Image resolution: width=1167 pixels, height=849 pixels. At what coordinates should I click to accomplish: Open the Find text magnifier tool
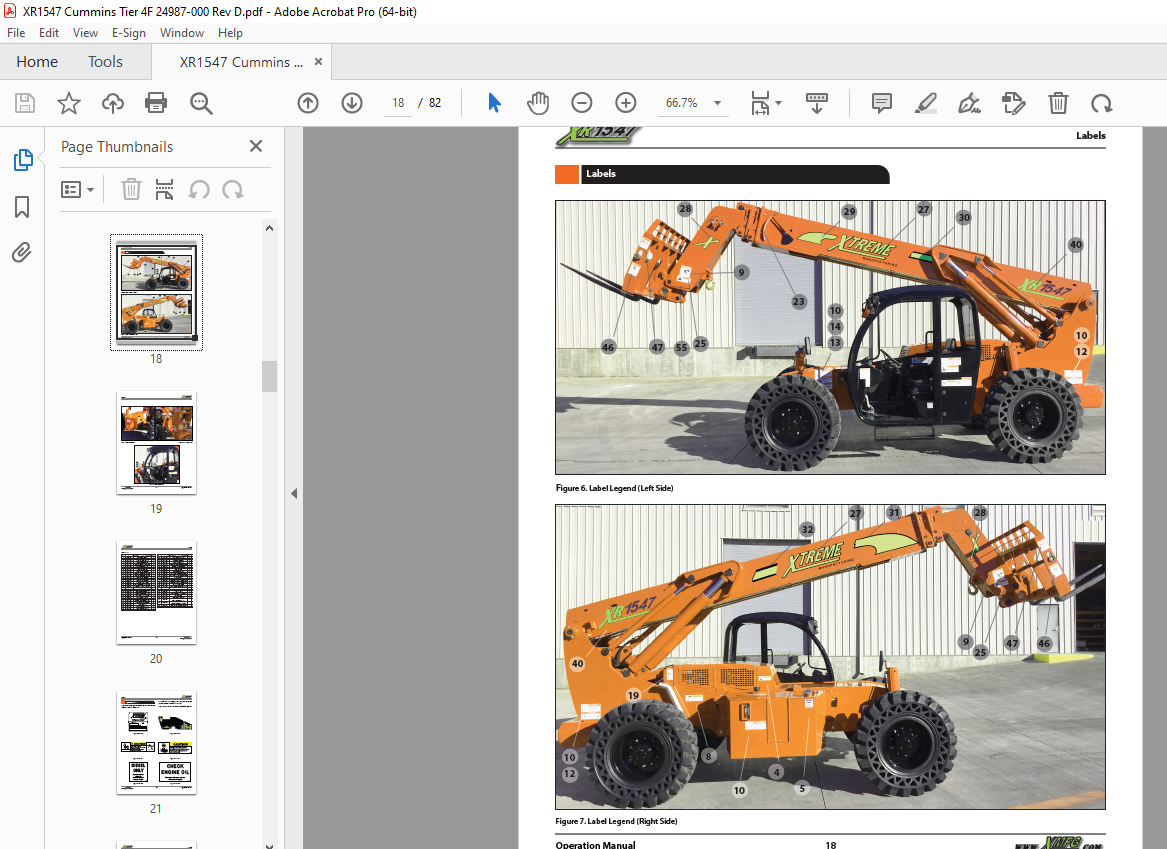pos(201,103)
